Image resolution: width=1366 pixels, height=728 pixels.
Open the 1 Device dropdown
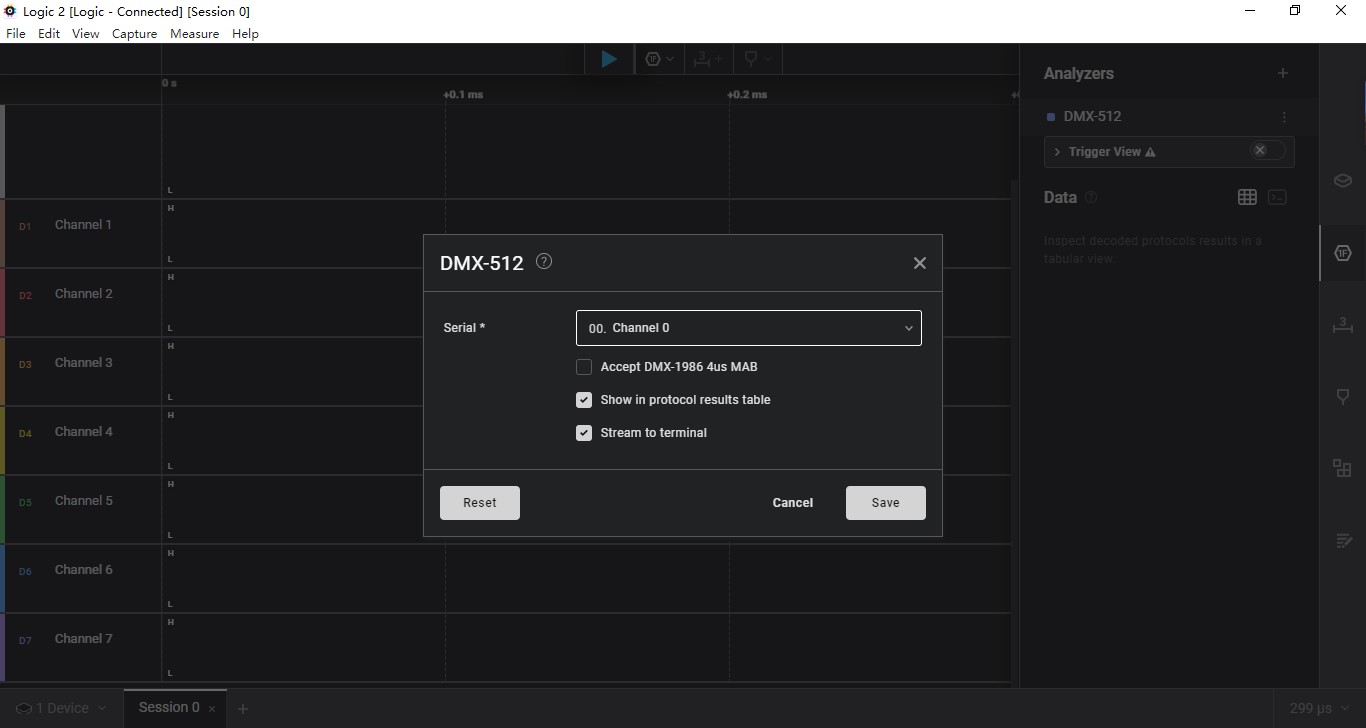[x=61, y=708]
